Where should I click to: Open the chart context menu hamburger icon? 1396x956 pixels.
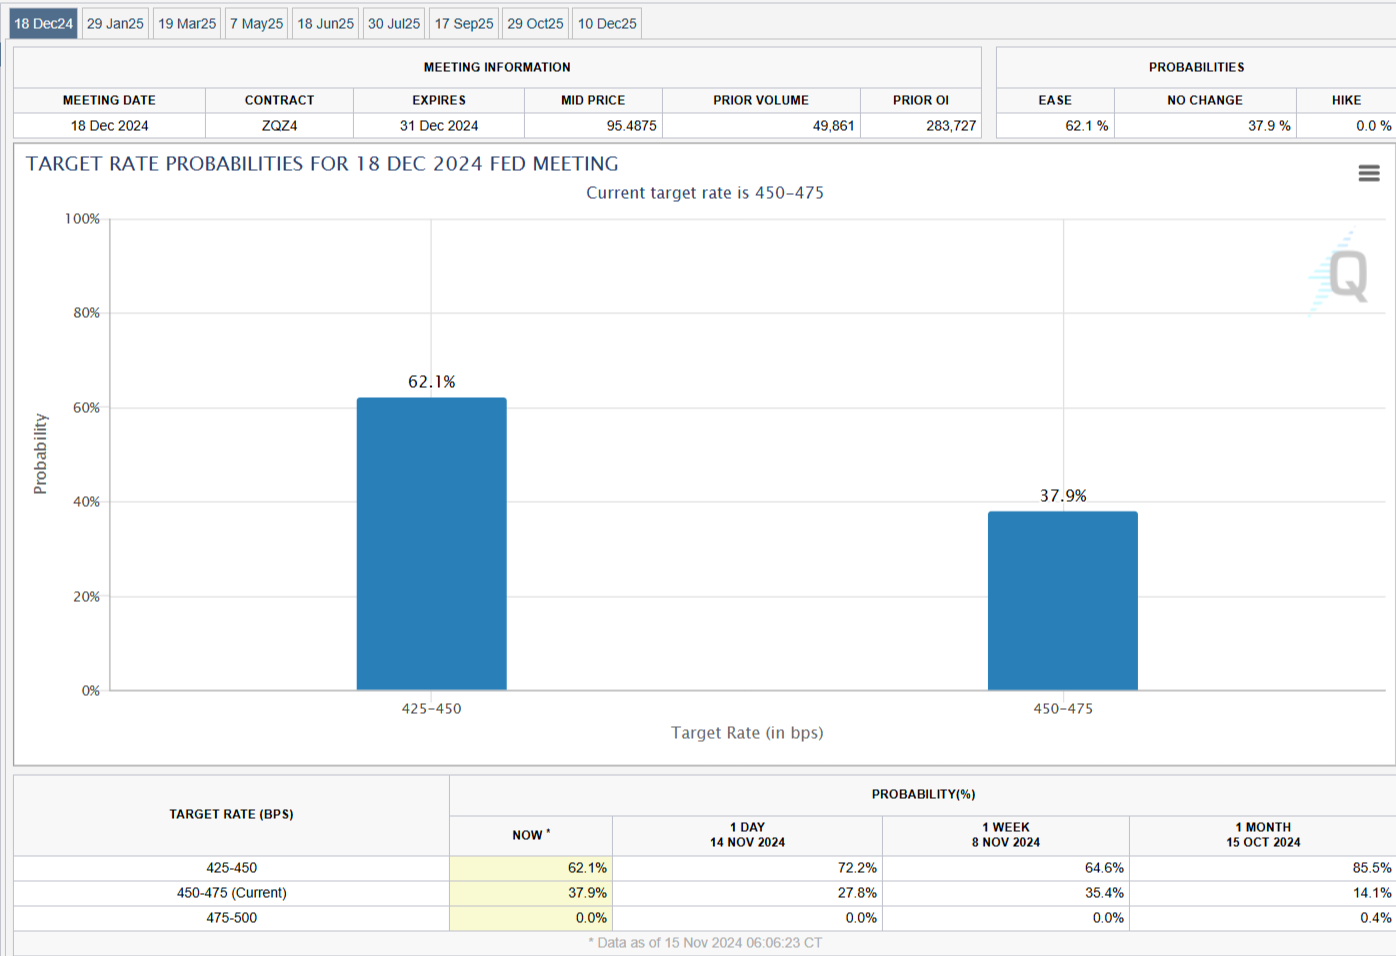[1368, 172]
